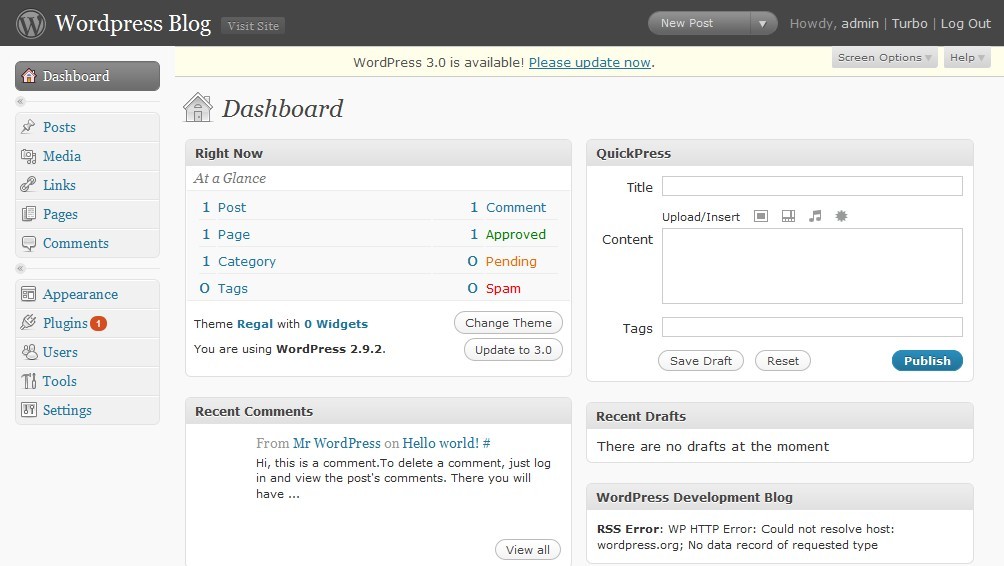Open the New Post dropdown arrow
Image resolution: width=1004 pixels, height=566 pixels.
pyautogui.click(x=762, y=24)
